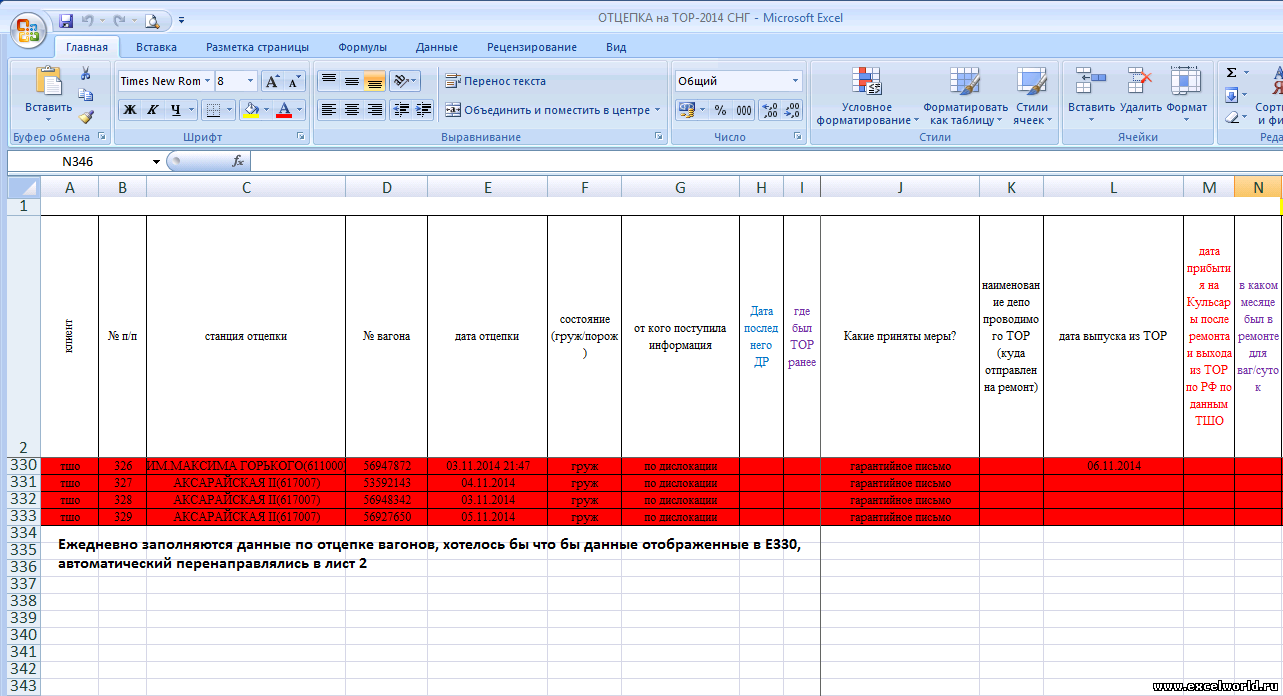The image size is (1283, 696).
Task: Switch to the Данные tab
Action: pyautogui.click(x=437, y=47)
